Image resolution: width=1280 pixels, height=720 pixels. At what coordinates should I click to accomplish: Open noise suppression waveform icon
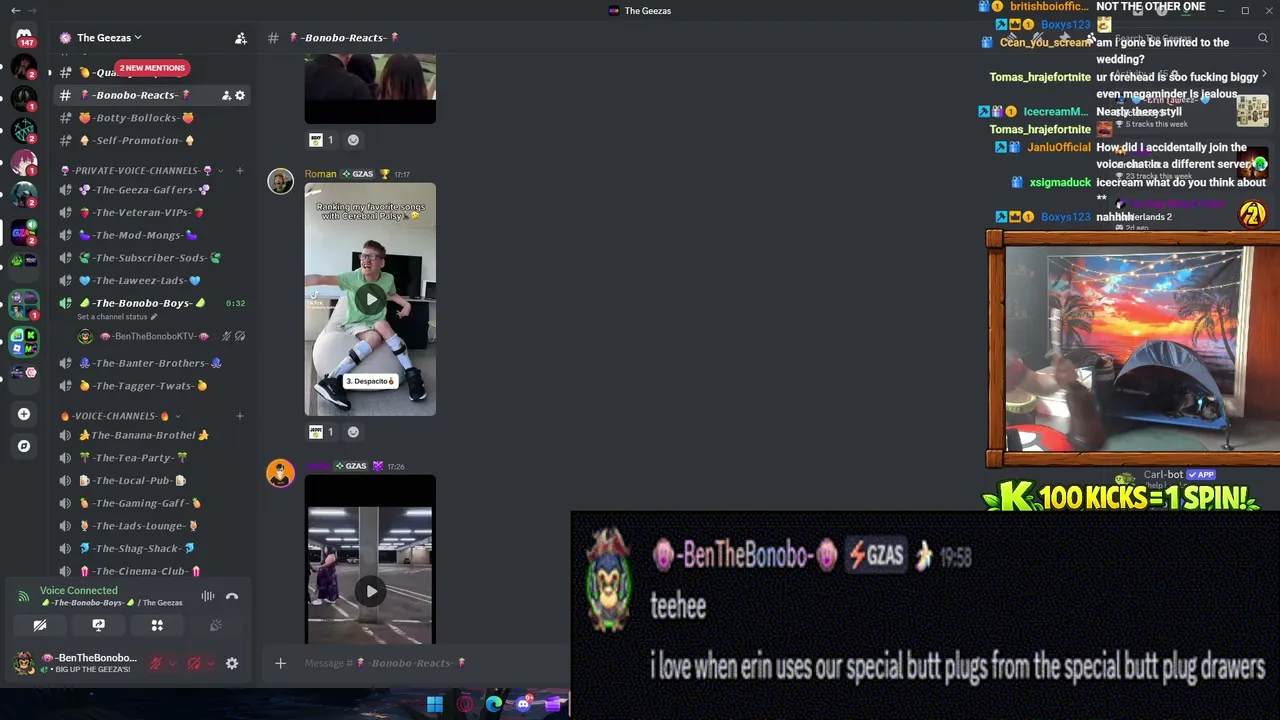[x=208, y=596]
